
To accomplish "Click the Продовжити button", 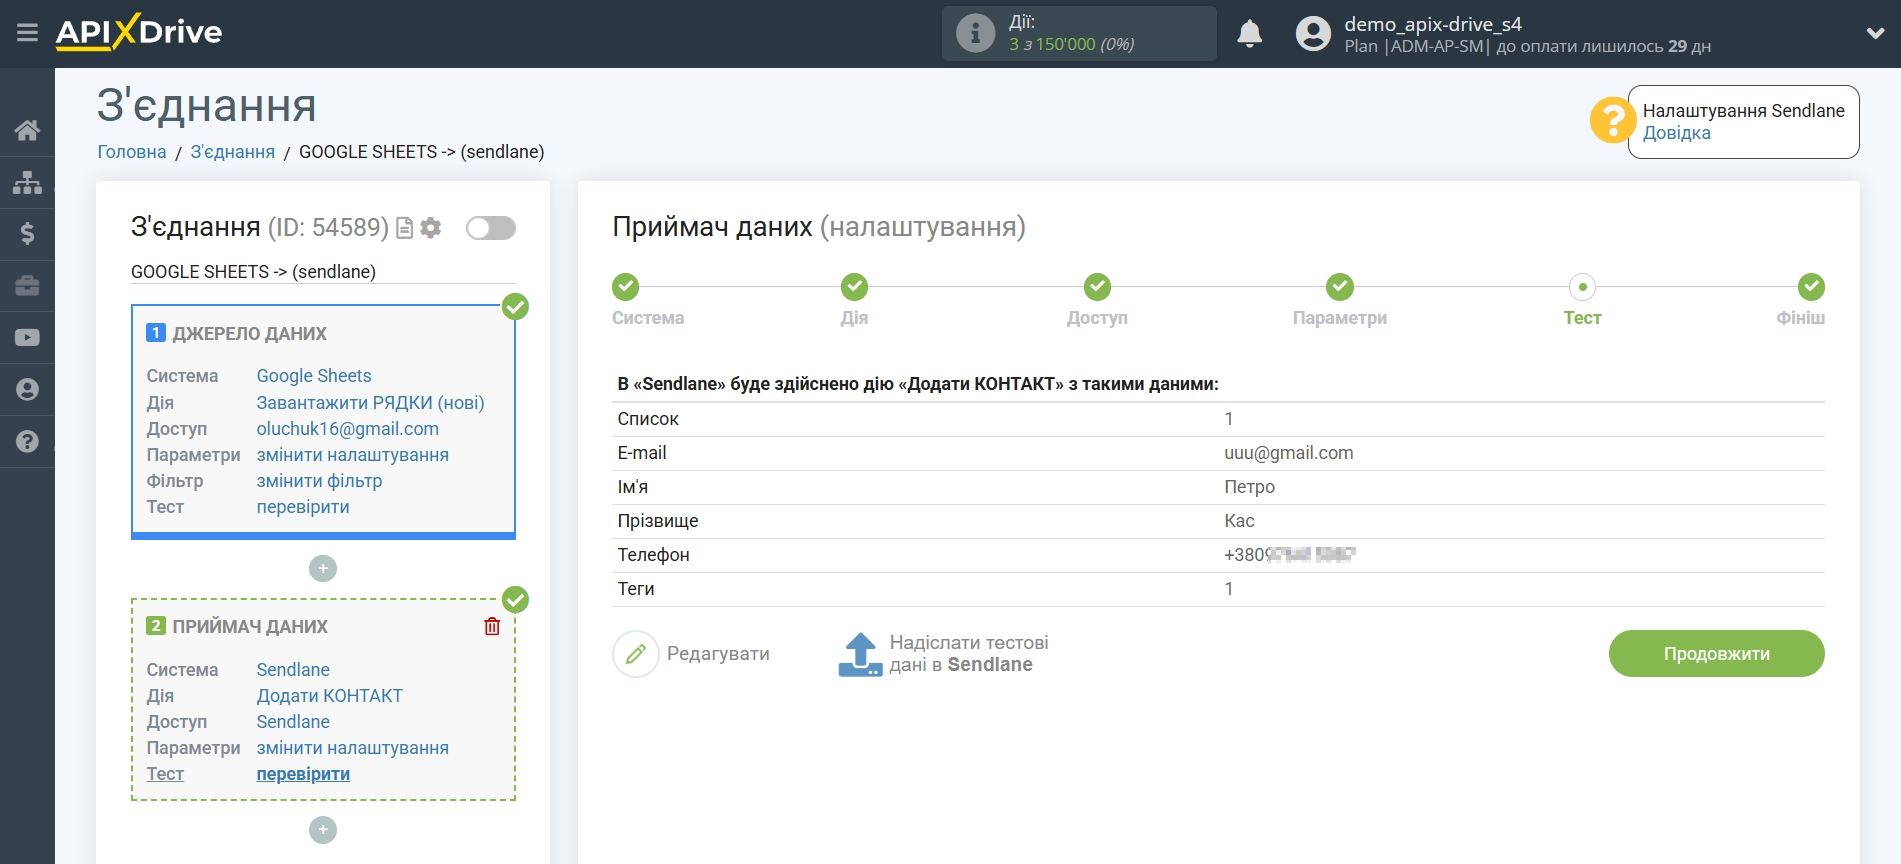I will pos(1716,654).
